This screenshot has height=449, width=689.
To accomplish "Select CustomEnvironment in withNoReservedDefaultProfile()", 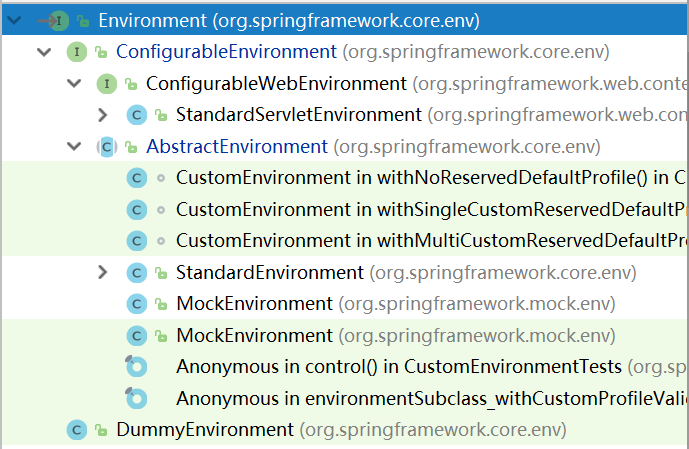I will [344, 178].
